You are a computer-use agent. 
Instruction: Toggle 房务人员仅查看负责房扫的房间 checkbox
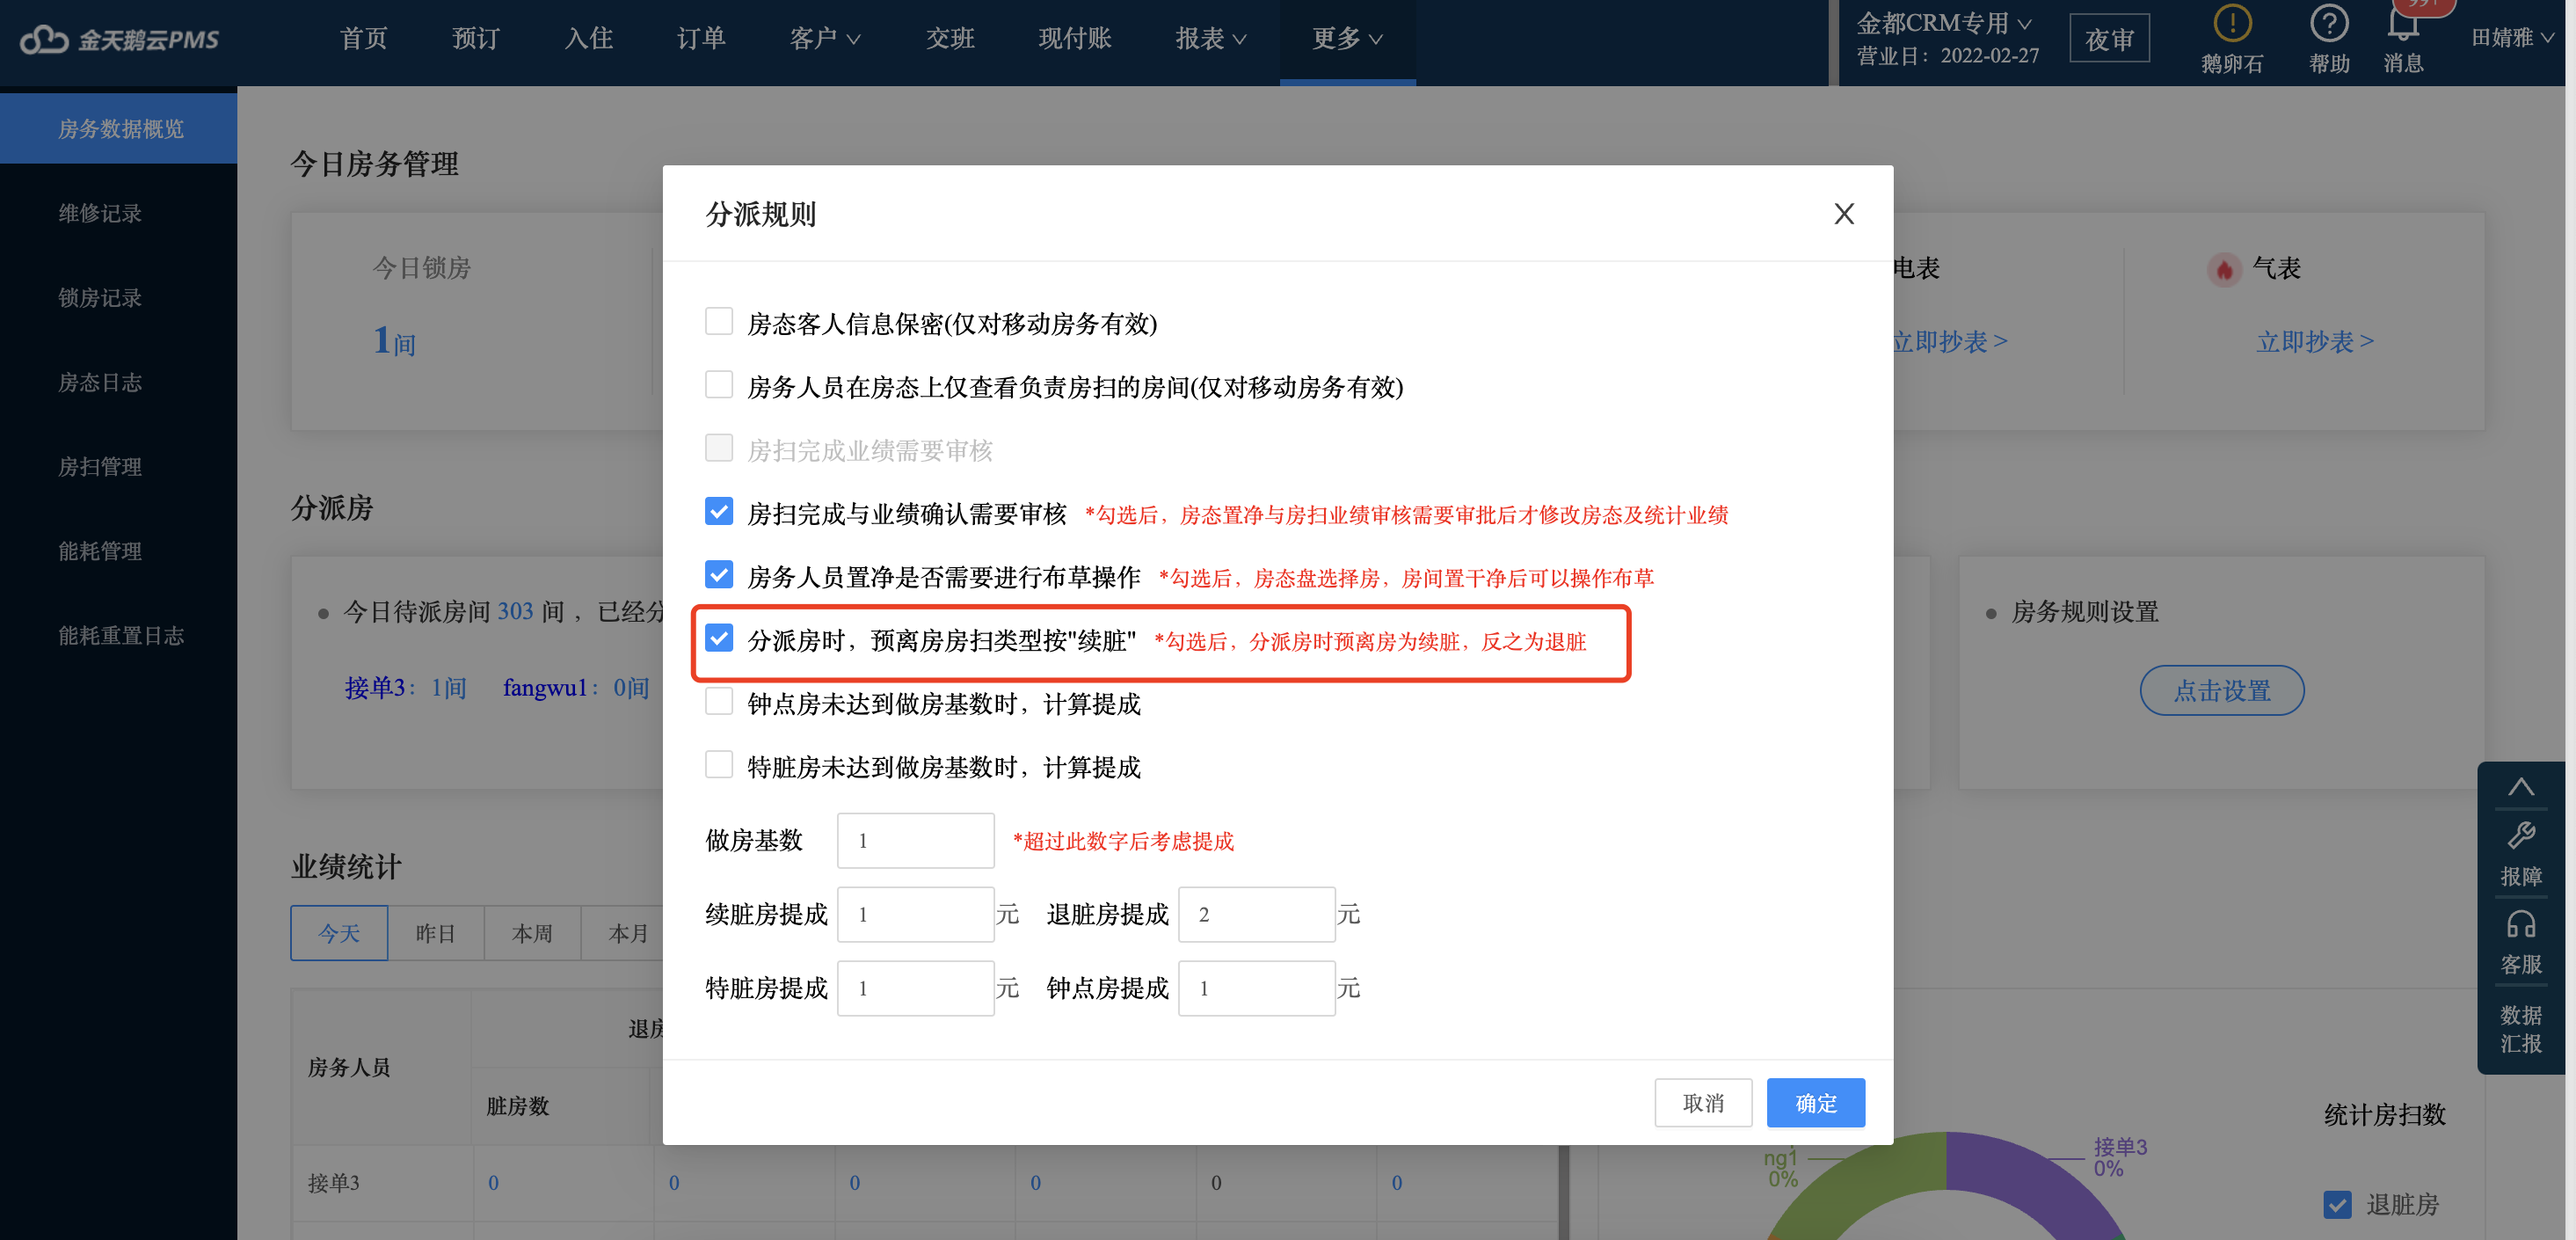[719, 385]
